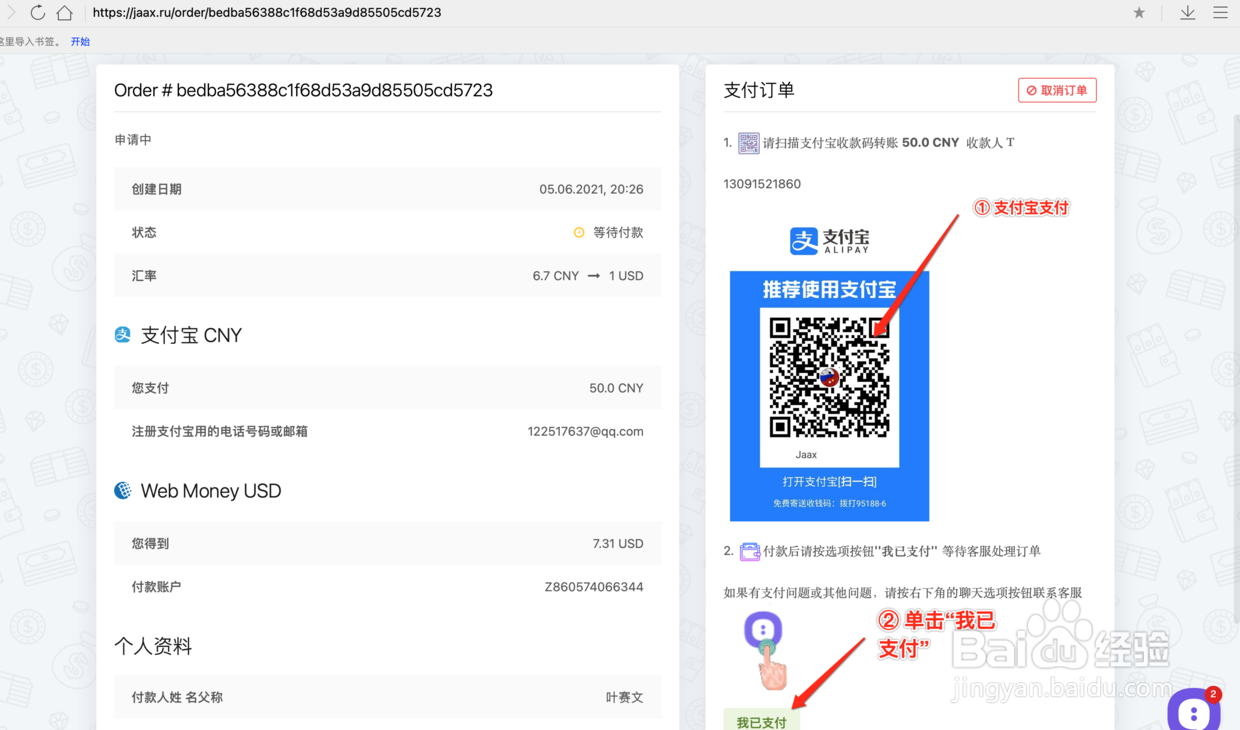Image resolution: width=1240 pixels, height=730 pixels.
Task: Click the forward navigation arrow
Action: pyautogui.click(x=11, y=13)
